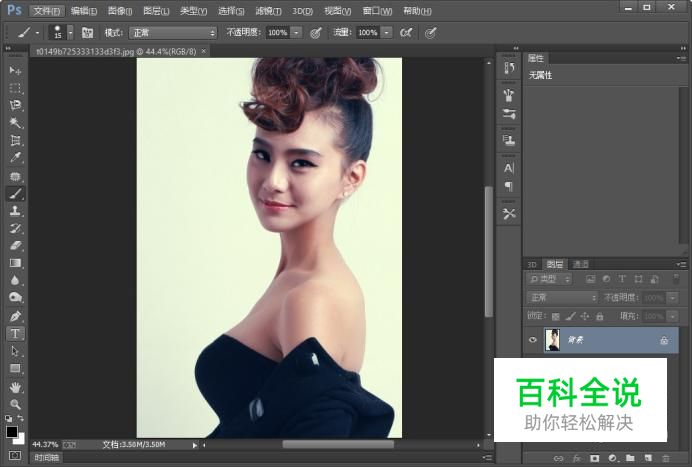Select the Lasso tool
The image size is (692, 467).
point(15,105)
